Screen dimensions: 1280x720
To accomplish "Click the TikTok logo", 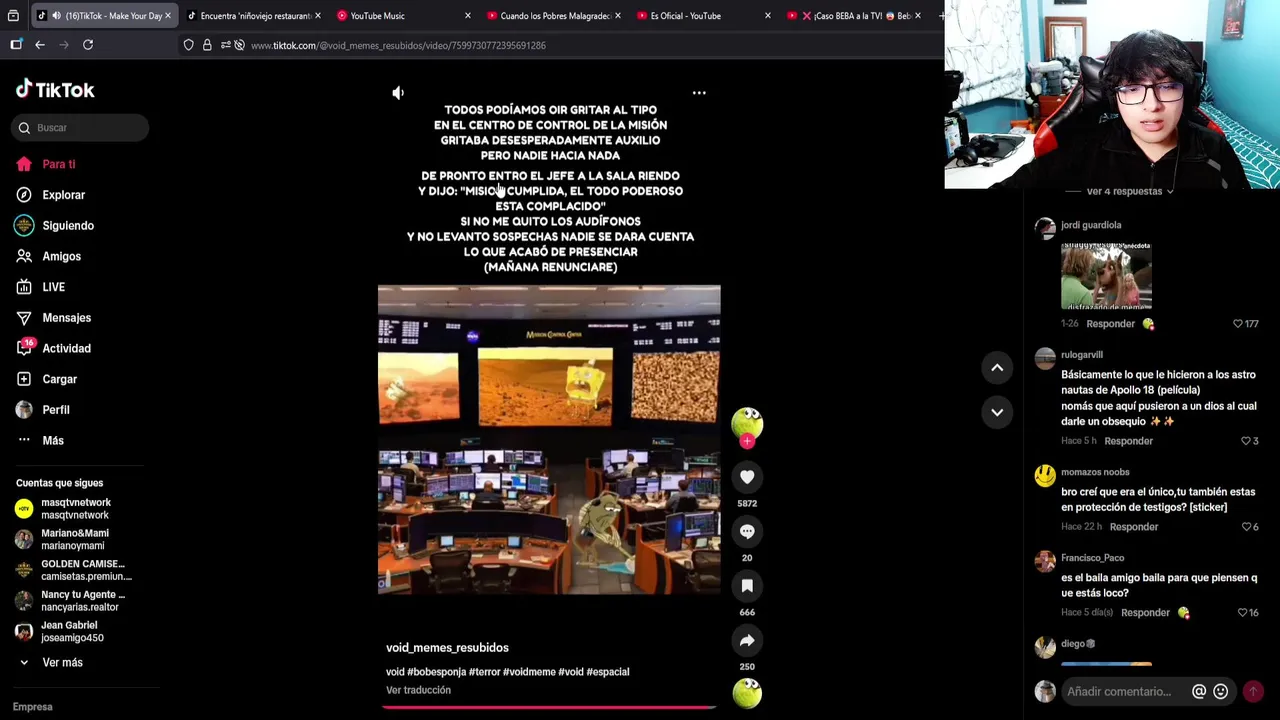I will coord(55,90).
